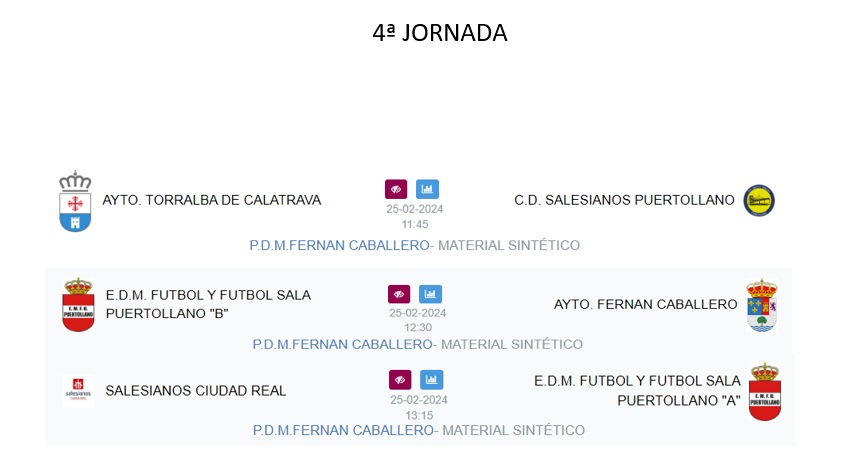The width and height of the screenshot is (860, 460).
Task: Click C.D. Salesianos Puertollano round badge
Action: 760,200
